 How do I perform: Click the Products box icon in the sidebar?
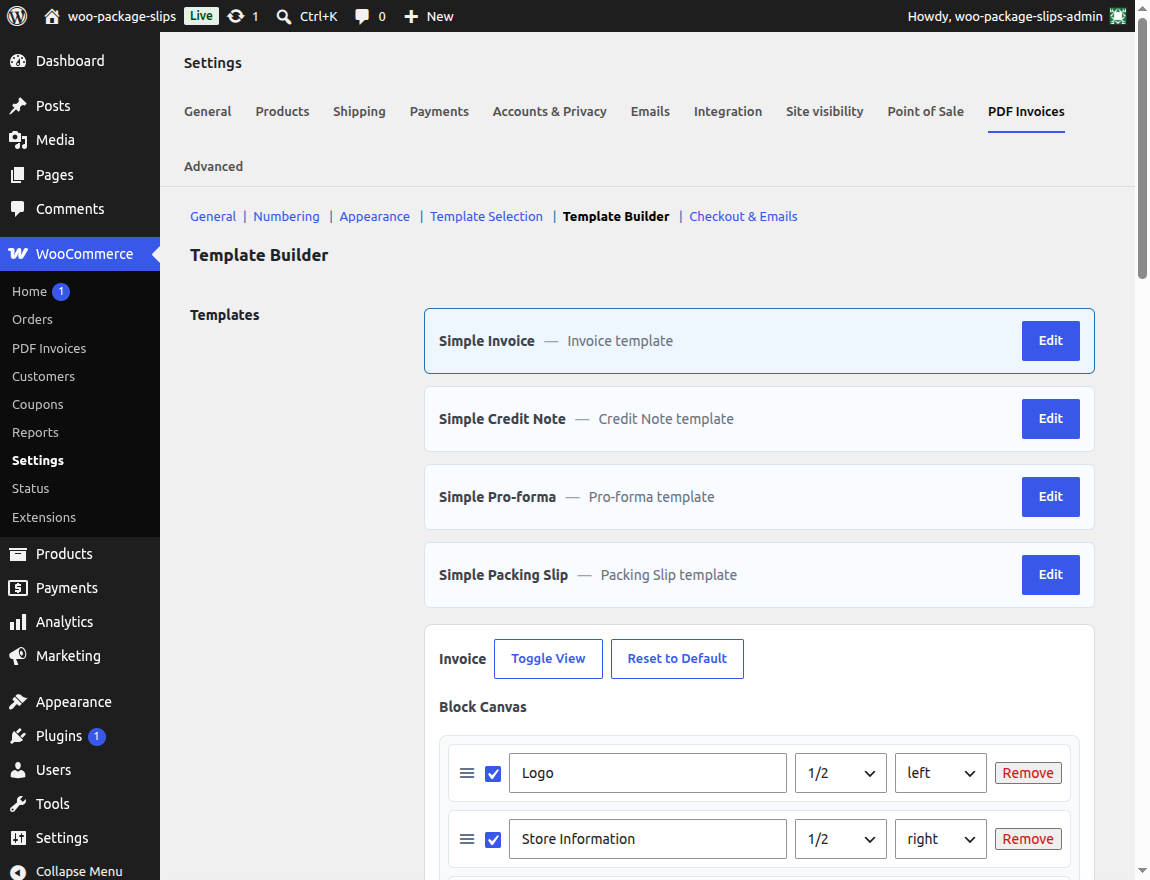pyautogui.click(x=18, y=554)
